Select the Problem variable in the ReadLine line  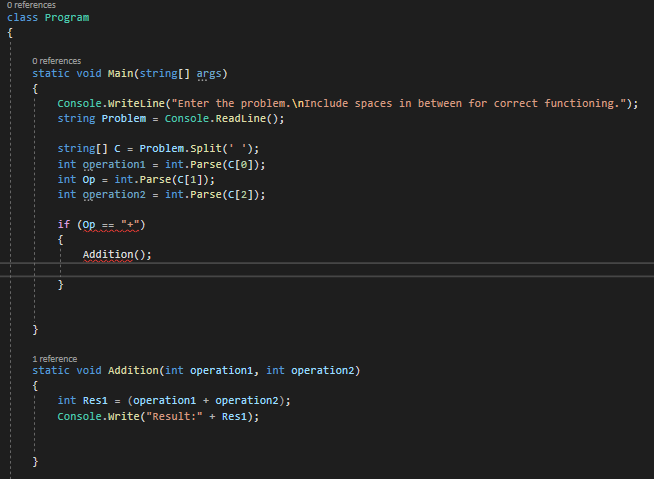click(123, 118)
